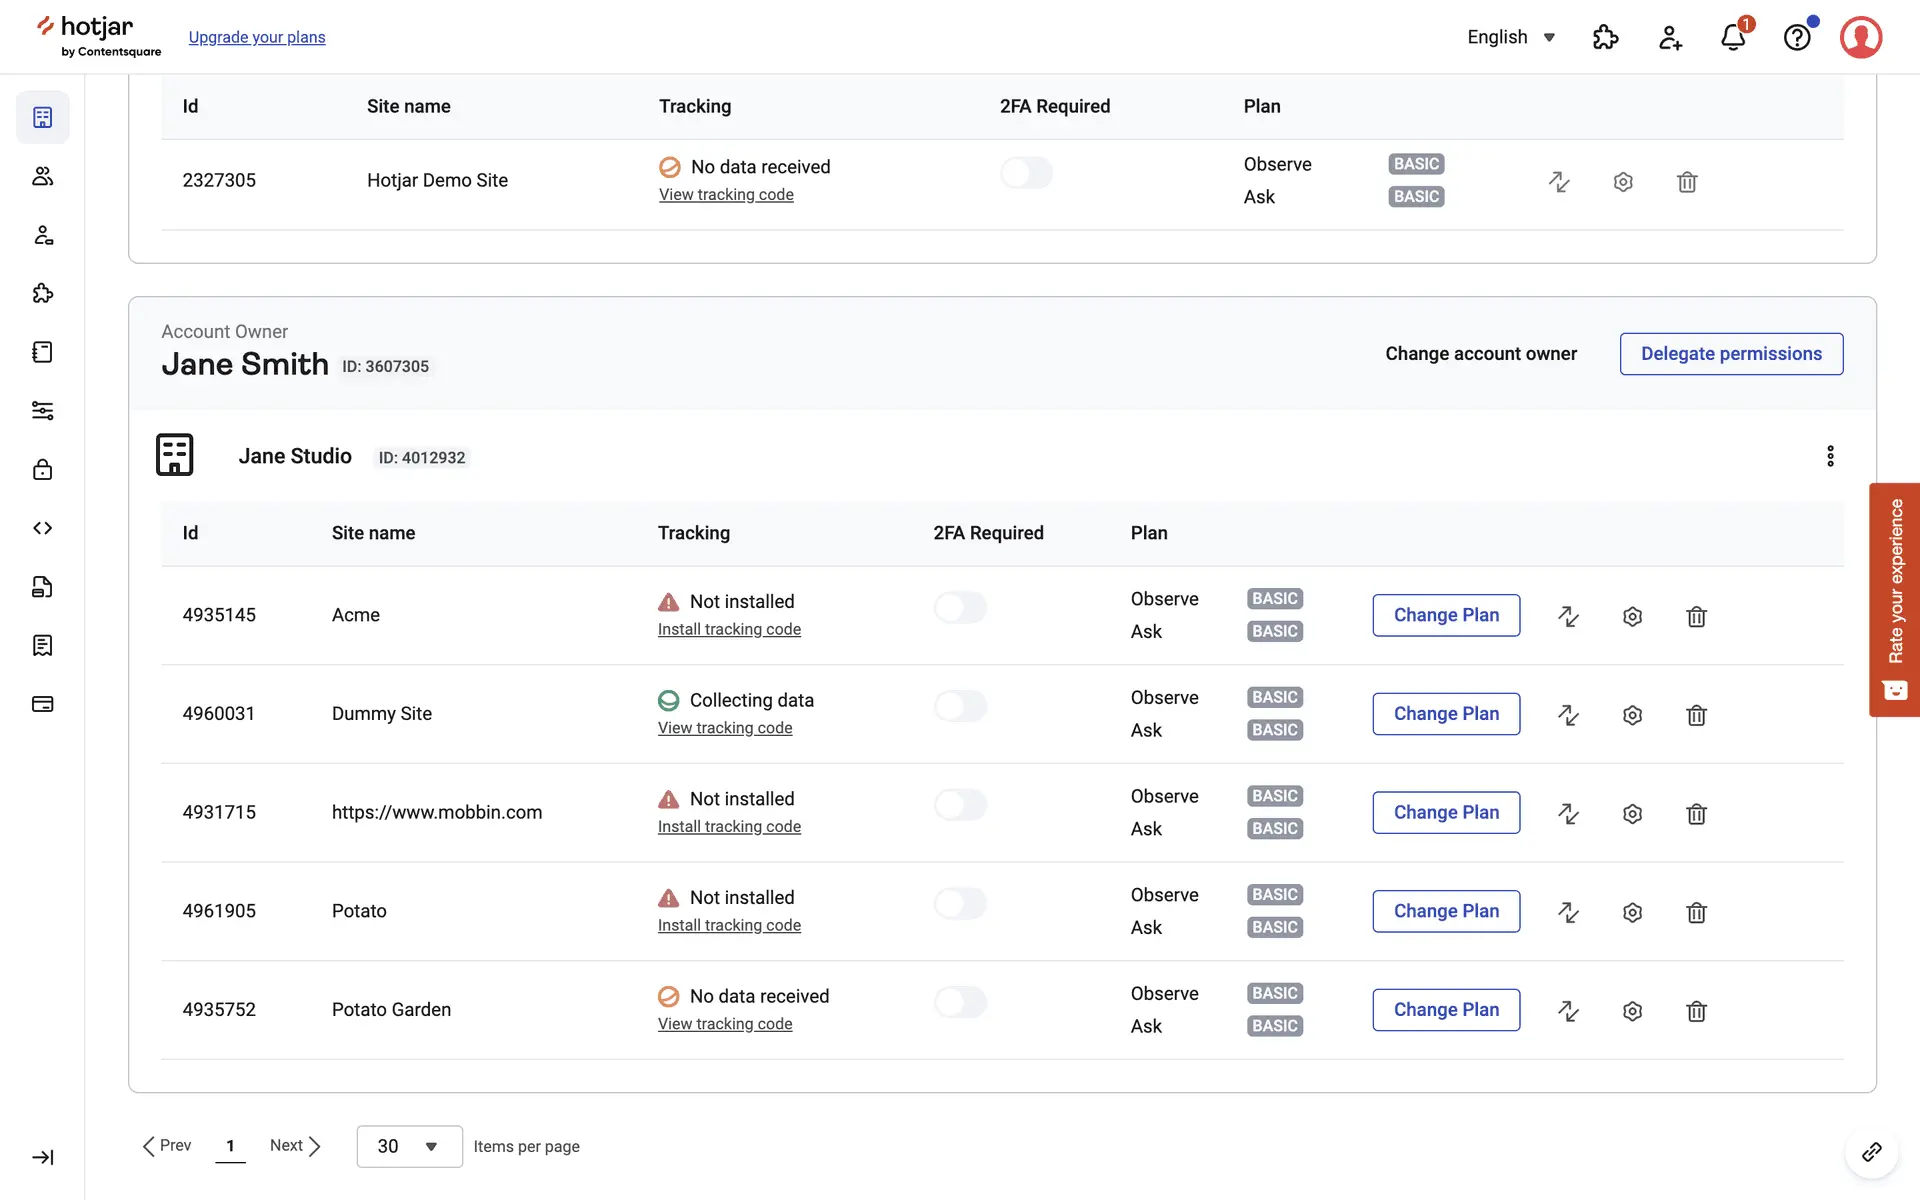Open the English language dropdown
This screenshot has width=1920, height=1200.
(1511, 37)
